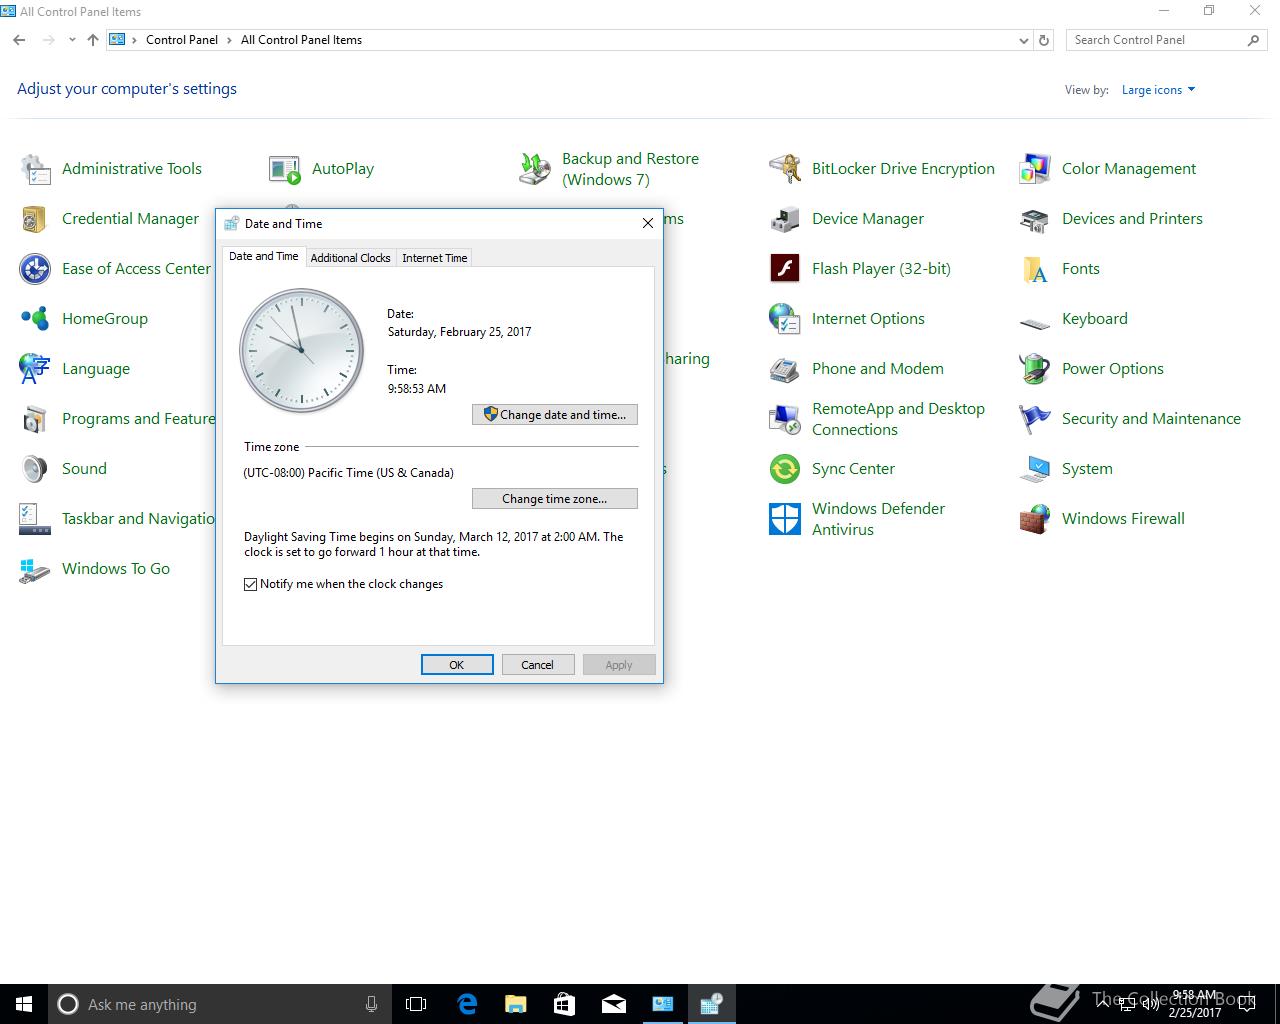Viewport: 1280px width, 1024px height.
Task: Open Flash Player (32-bit) icon
Action: point(785,269)
